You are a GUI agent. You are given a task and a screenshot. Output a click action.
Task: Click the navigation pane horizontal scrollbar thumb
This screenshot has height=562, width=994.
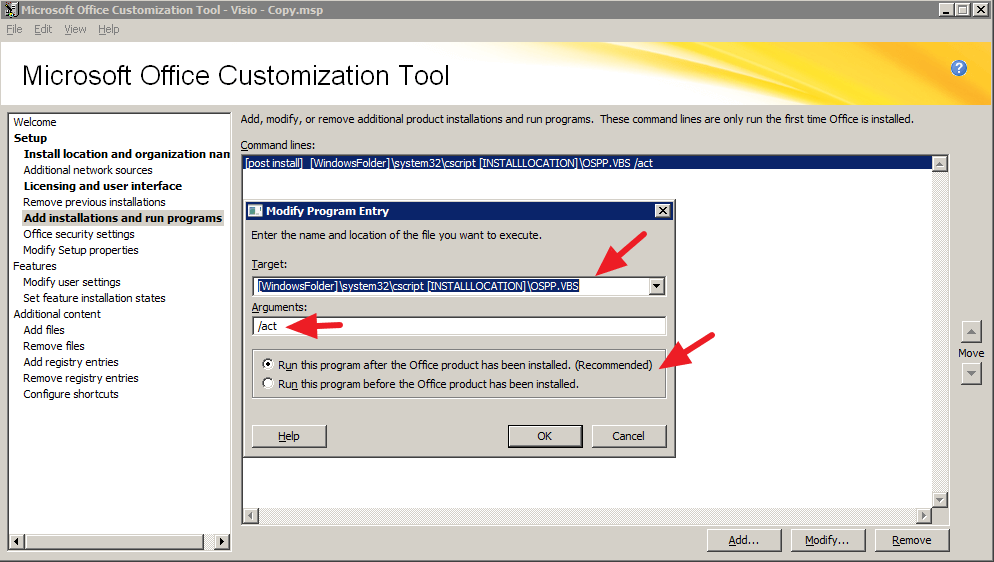coord(115,542)
